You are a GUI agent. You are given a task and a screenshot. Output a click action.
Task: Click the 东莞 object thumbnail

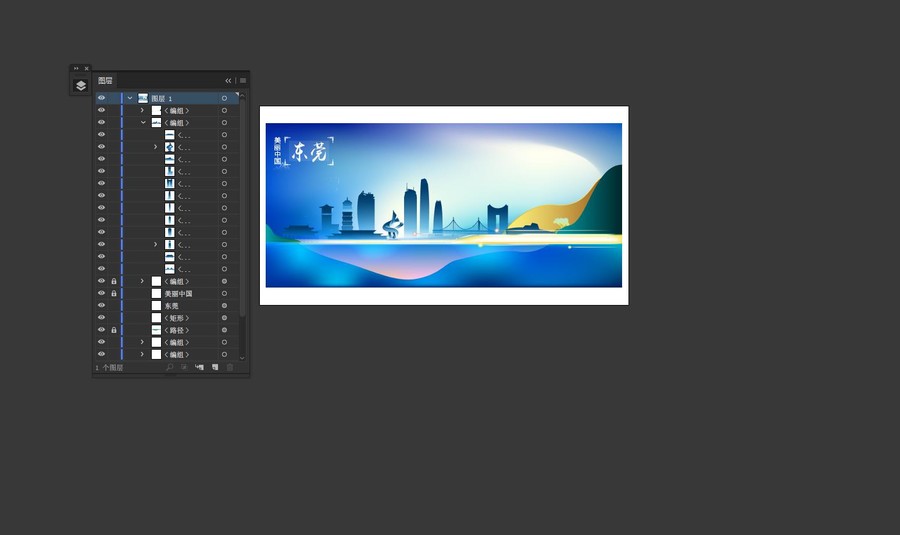click(156, 305)
